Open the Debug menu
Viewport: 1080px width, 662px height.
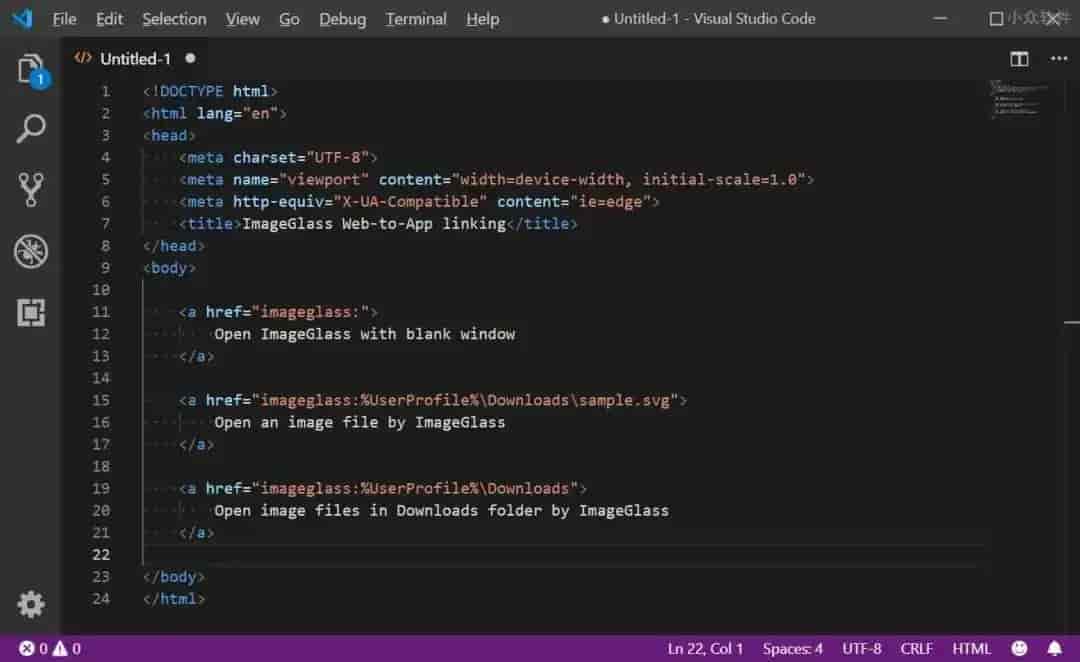click(x=342, y=19)
